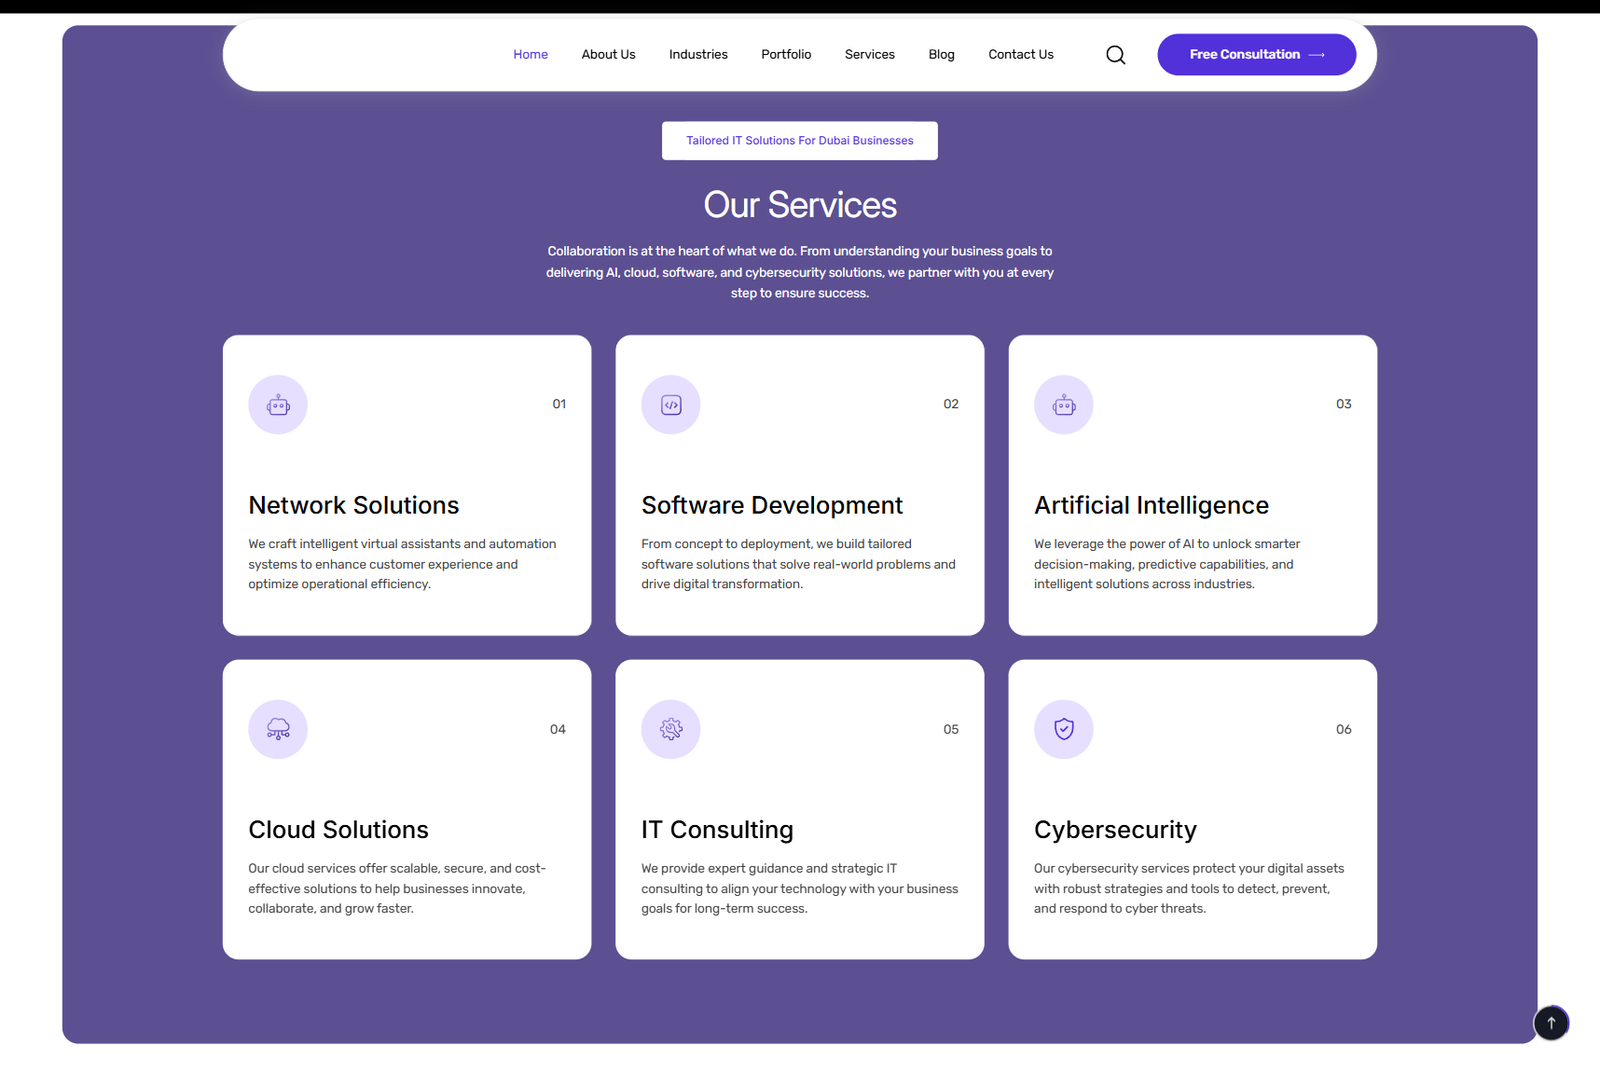Click the Tailored IT Solutions badge
This screenshot has width=1600, height=1072.
(x=799, y=141)
